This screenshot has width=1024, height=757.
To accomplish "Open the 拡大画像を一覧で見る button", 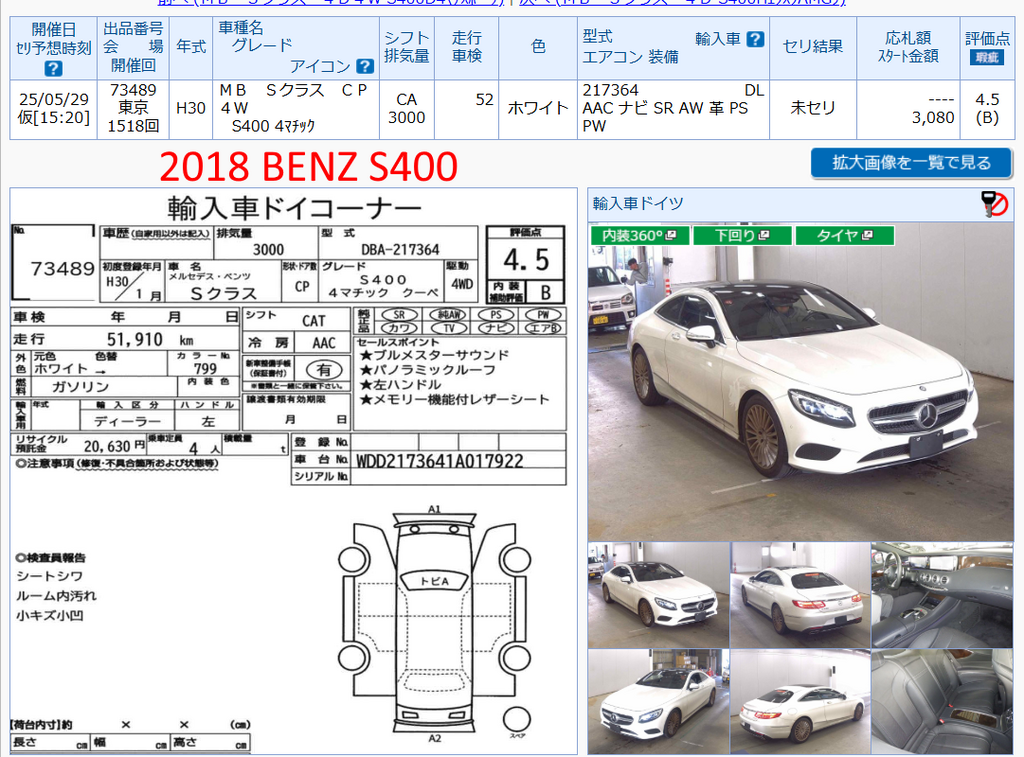I will pos(912,163).
